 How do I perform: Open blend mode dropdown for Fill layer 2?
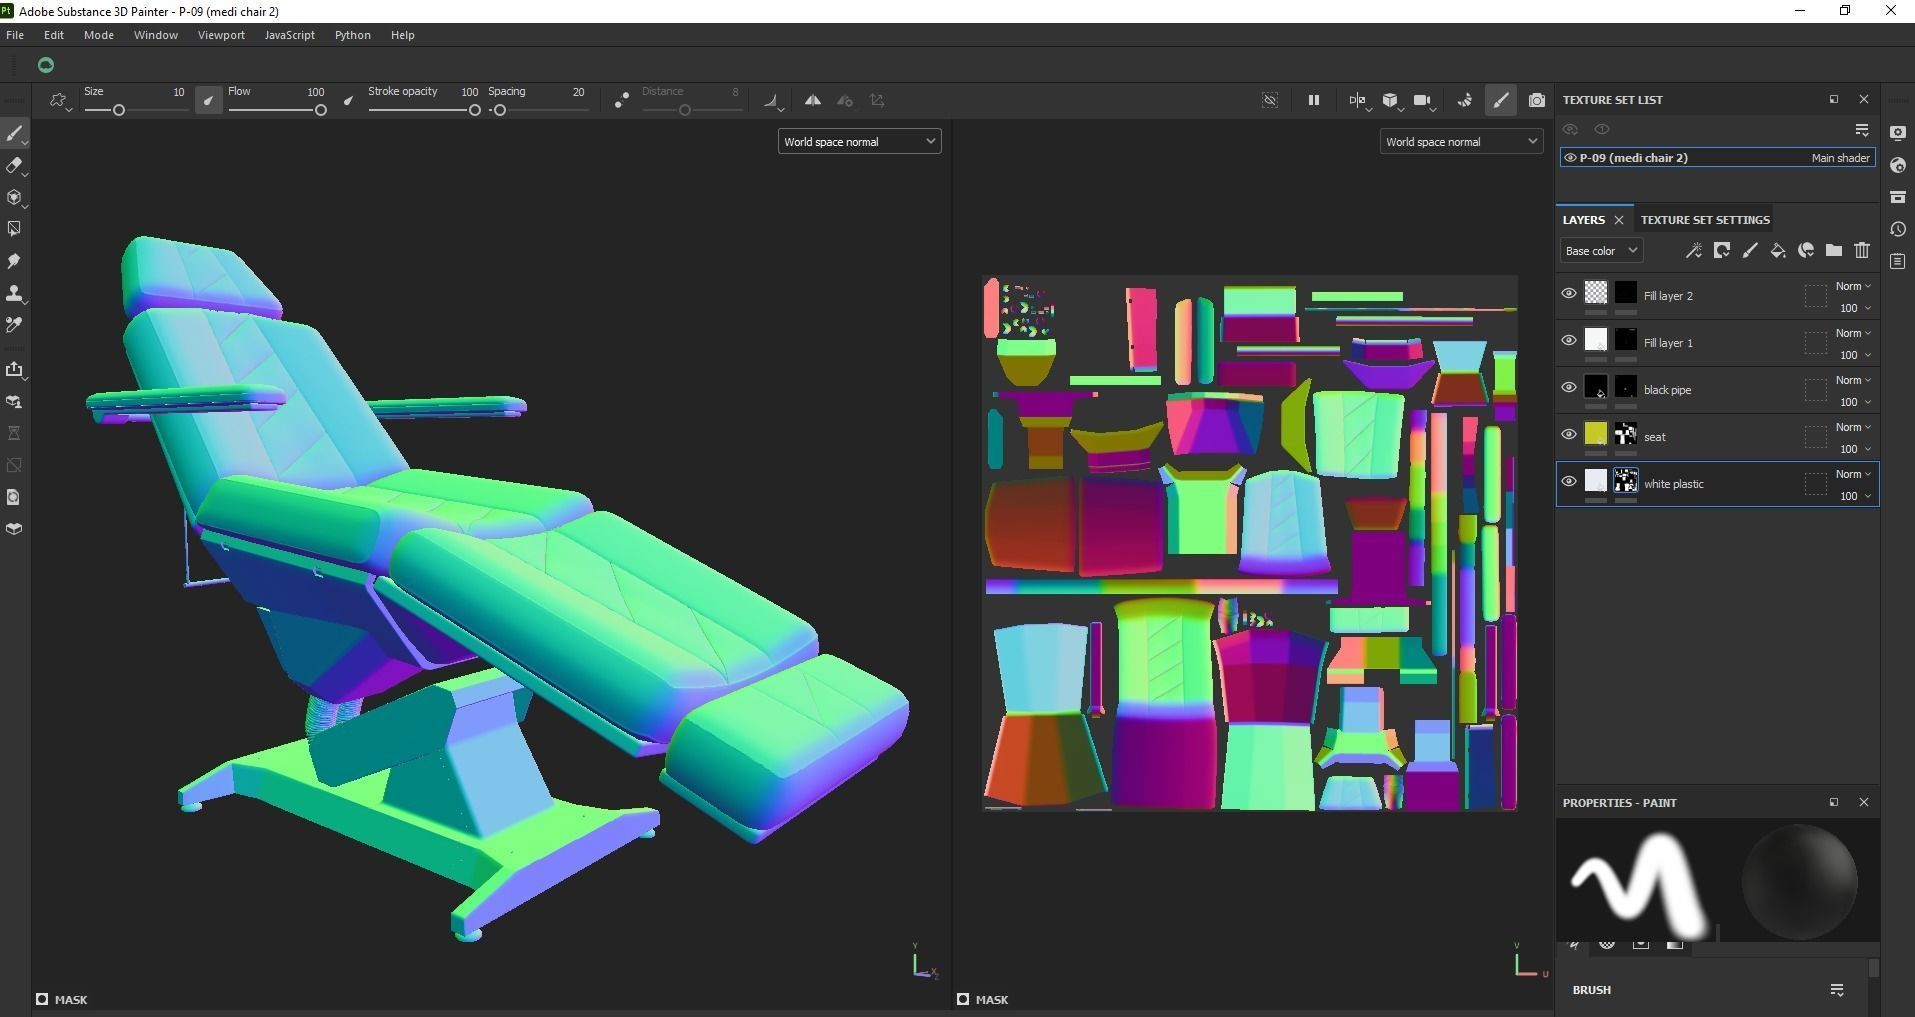[1853, 287]
